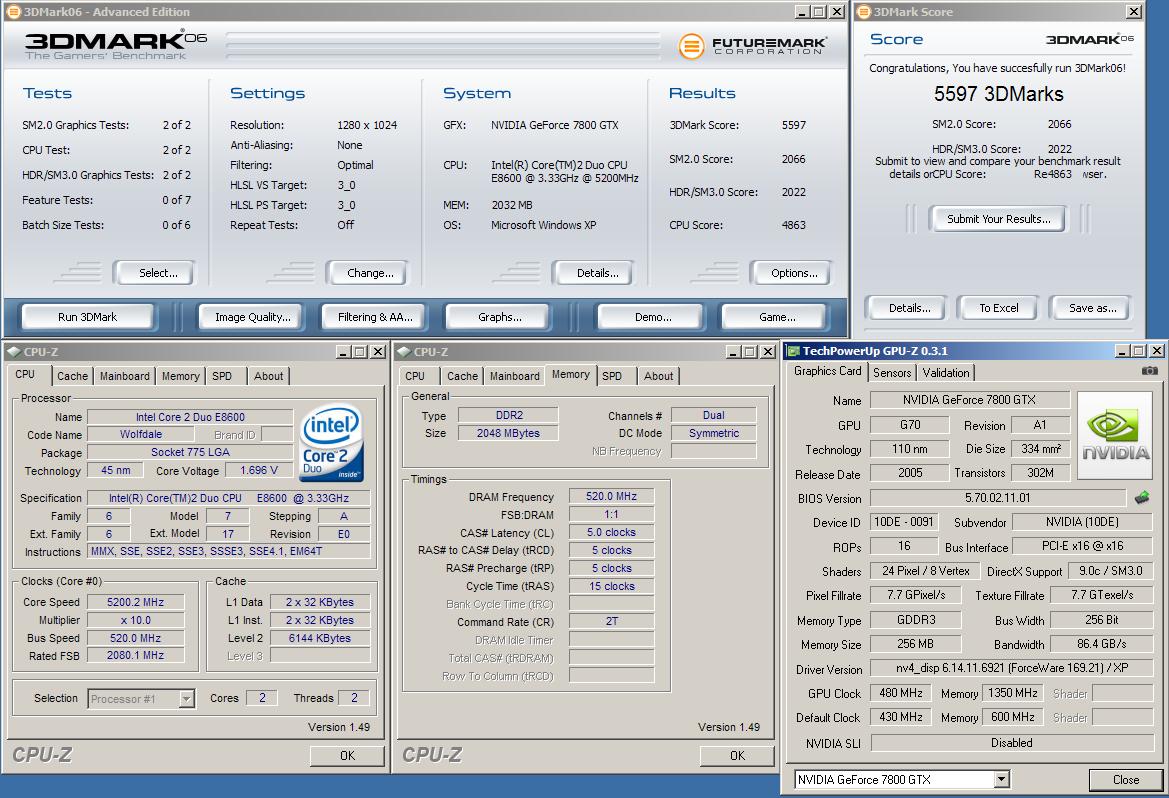
Task: Select SPD tab in left CPU-Z window
Action: click(x=222, y=376)
